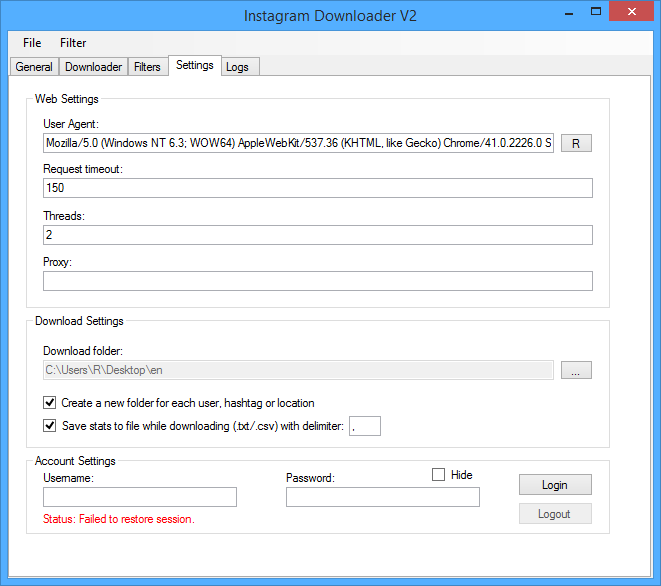
Task: Click the 'Account Settings' group title
Action: coord(75,461)
